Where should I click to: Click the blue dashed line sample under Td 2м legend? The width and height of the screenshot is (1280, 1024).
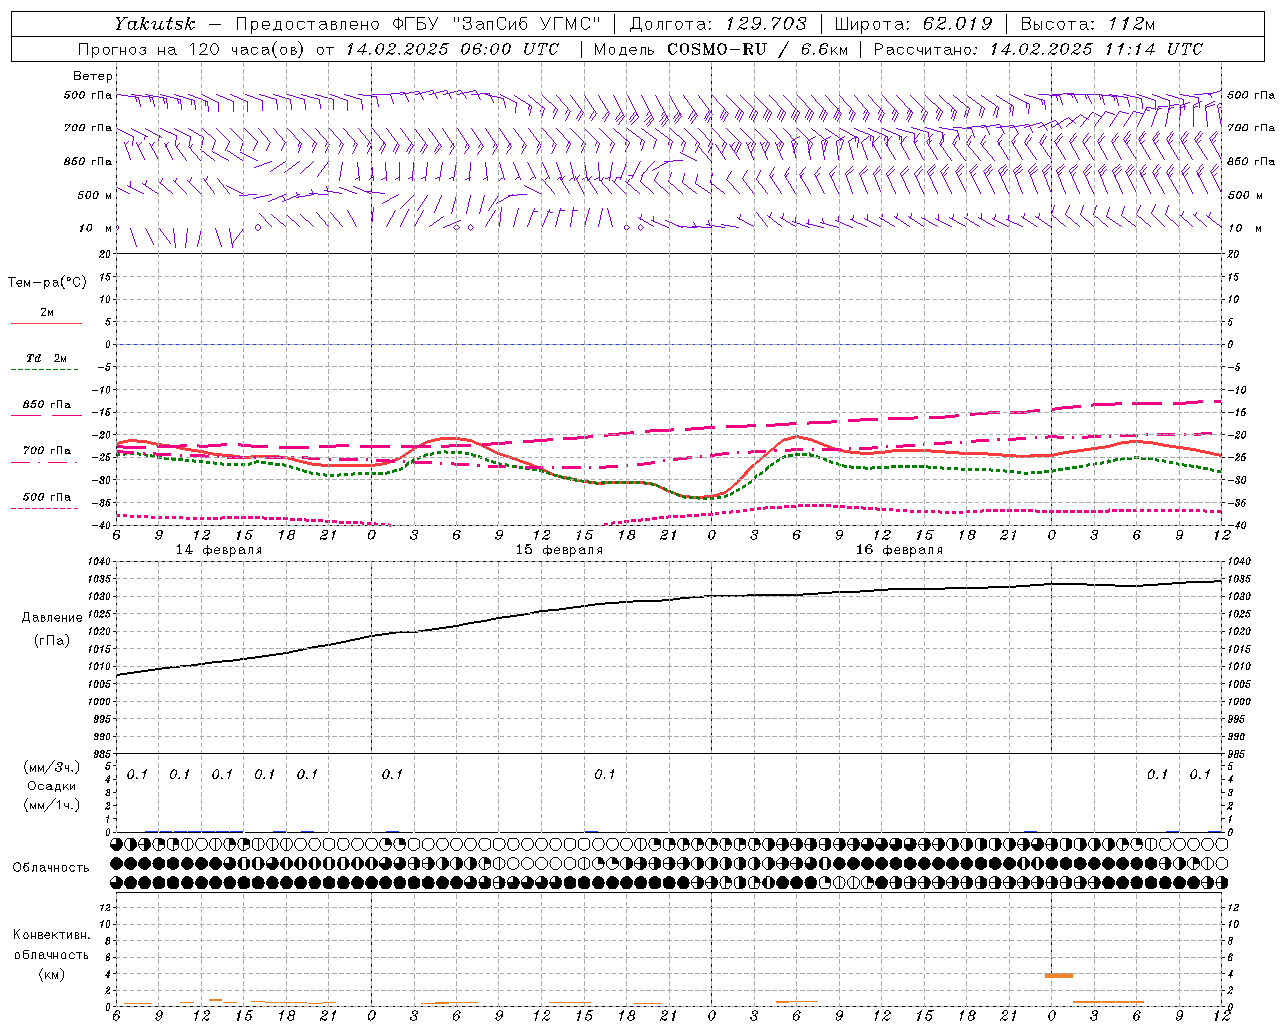45,370
